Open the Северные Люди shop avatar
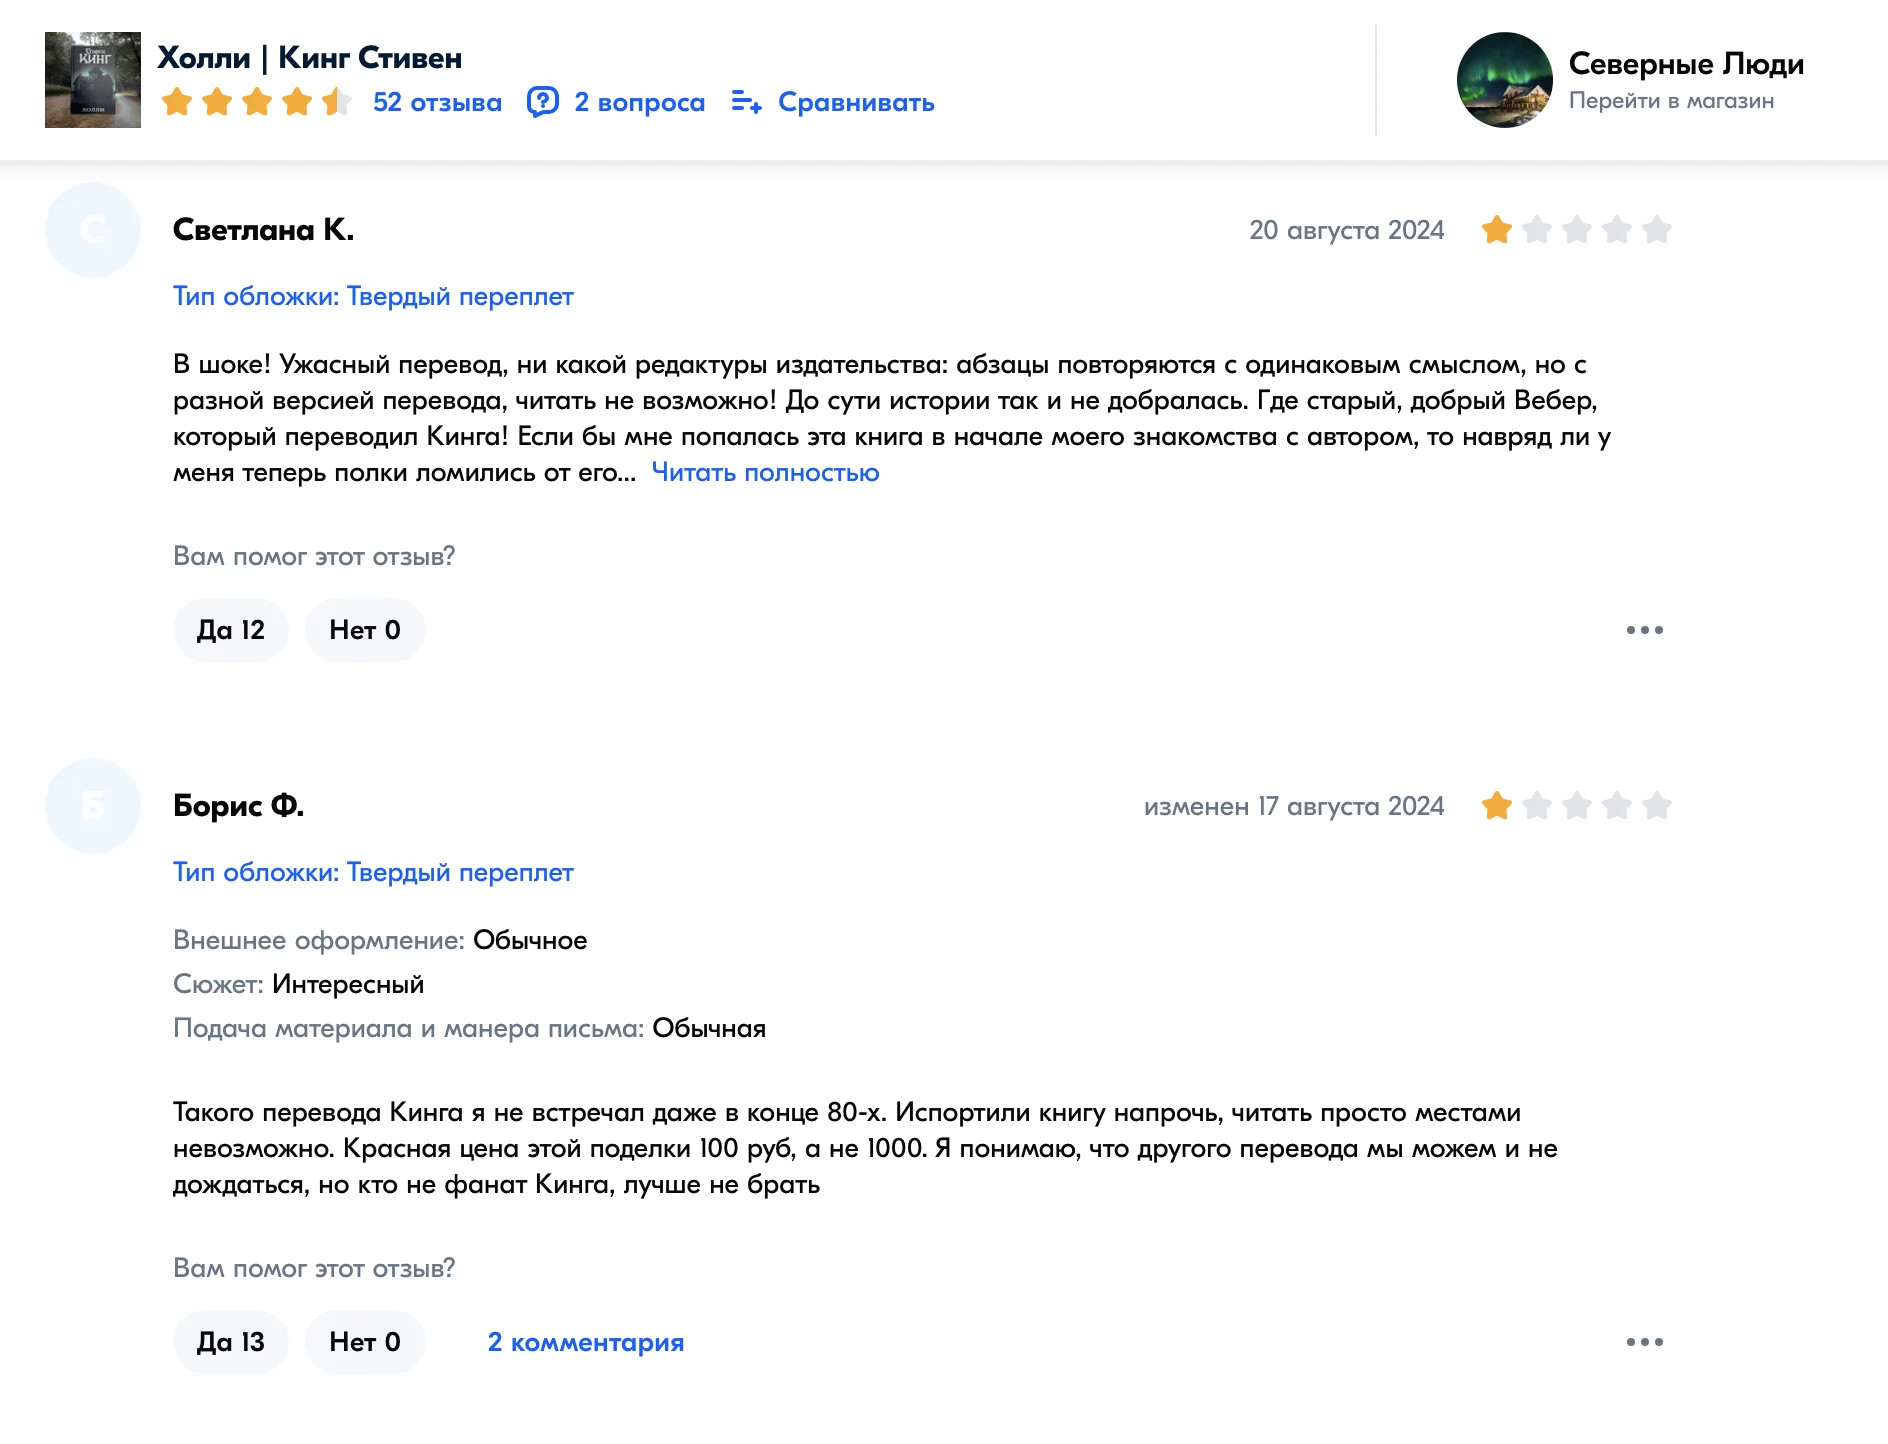Viewport: 1888px width, 1444px height. (1504, 80)
